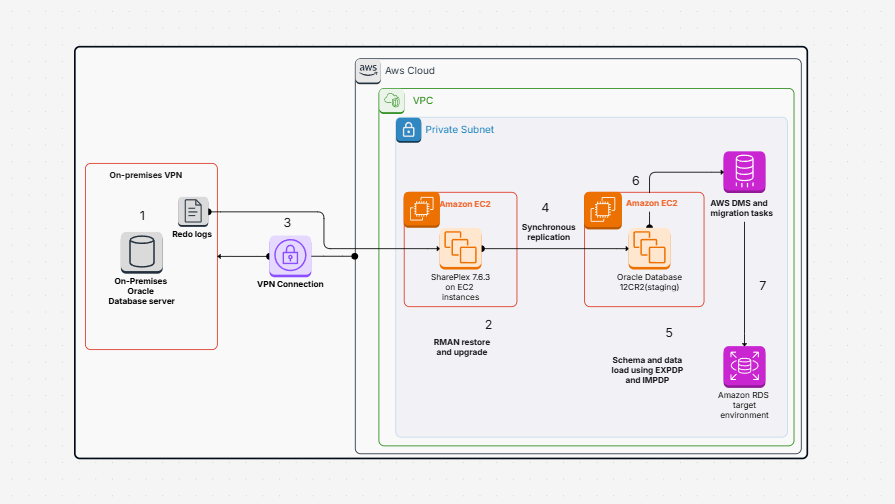This screenshot has width=895, height=504.
Task: Select 'Amazon EC2' label in SharePlex box
Action: click(x=465, y=204)
